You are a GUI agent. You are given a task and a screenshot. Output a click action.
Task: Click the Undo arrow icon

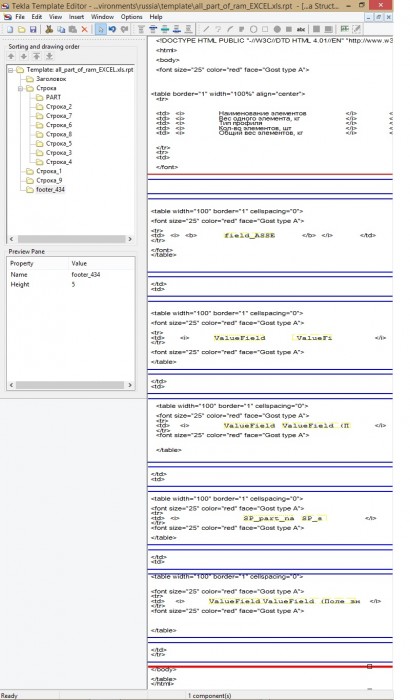pyautogui.click(x=112, y=29)
